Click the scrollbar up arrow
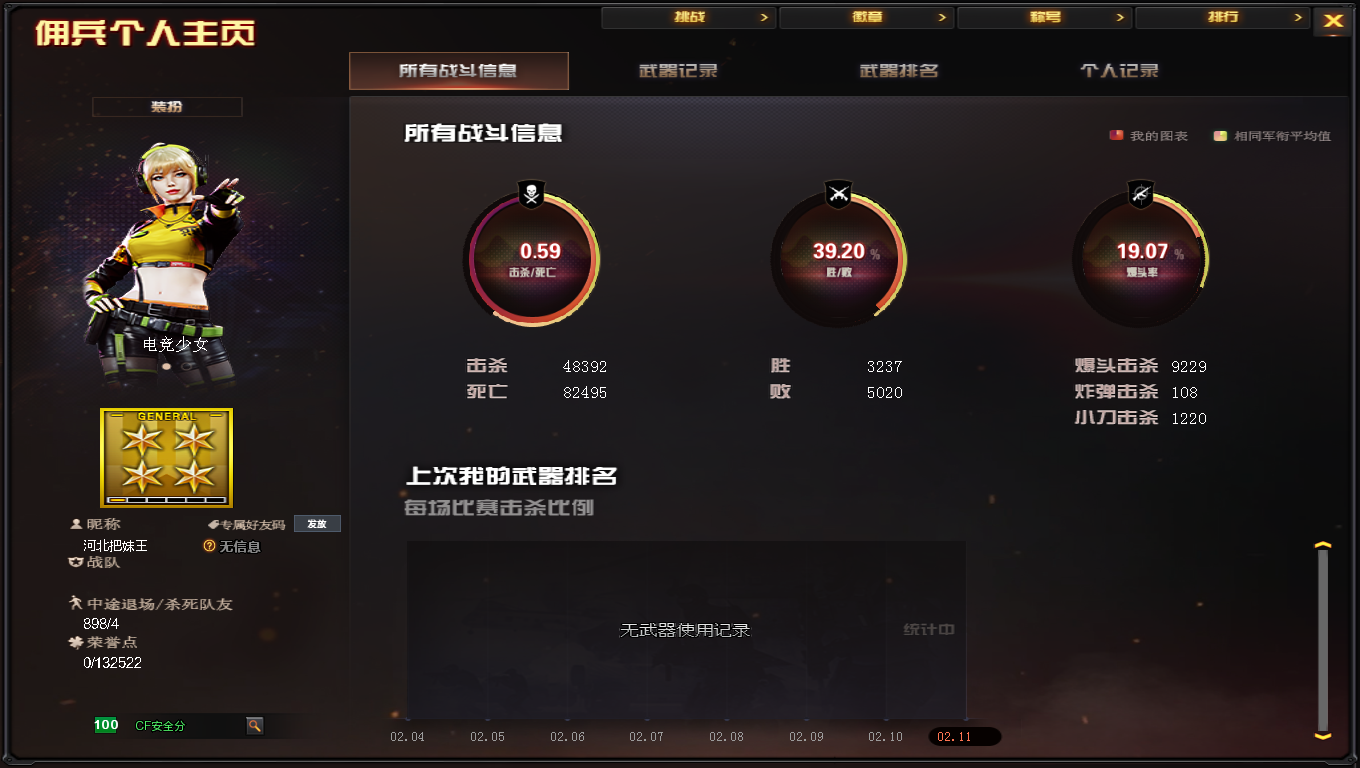The image size is (1360, 768). (x=1323, y=546)
